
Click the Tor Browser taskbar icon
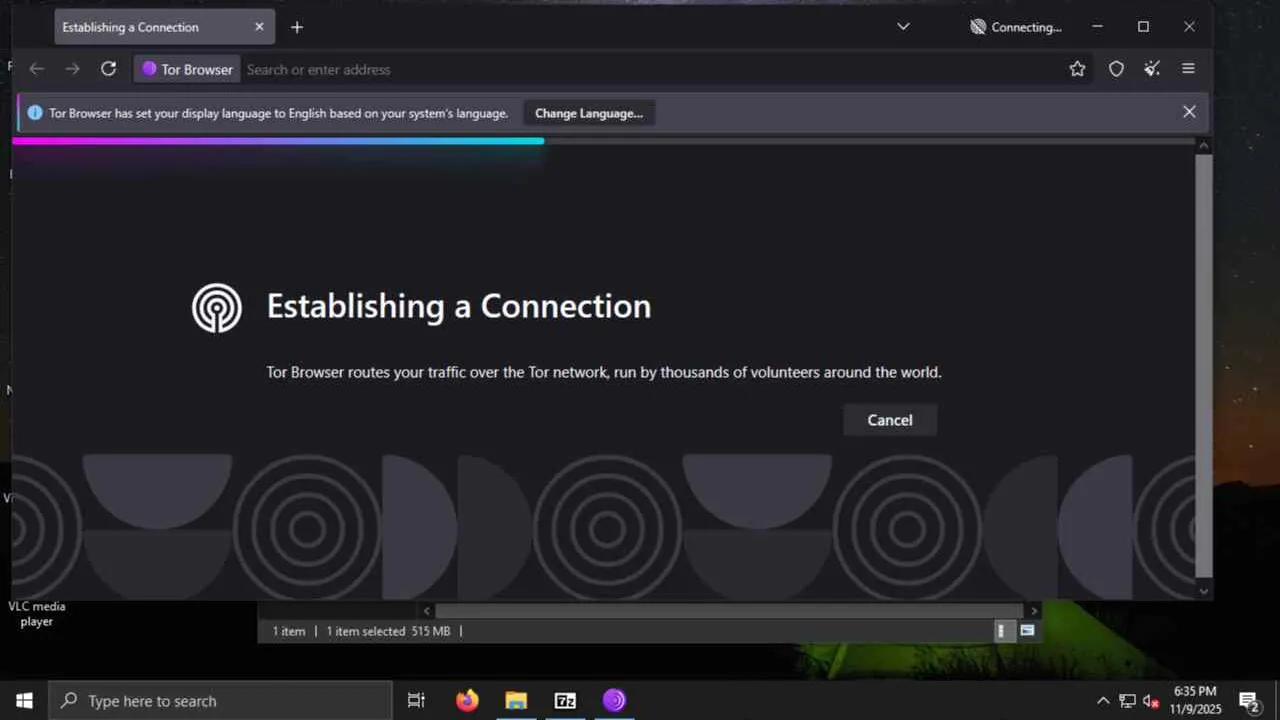point(614,701)
